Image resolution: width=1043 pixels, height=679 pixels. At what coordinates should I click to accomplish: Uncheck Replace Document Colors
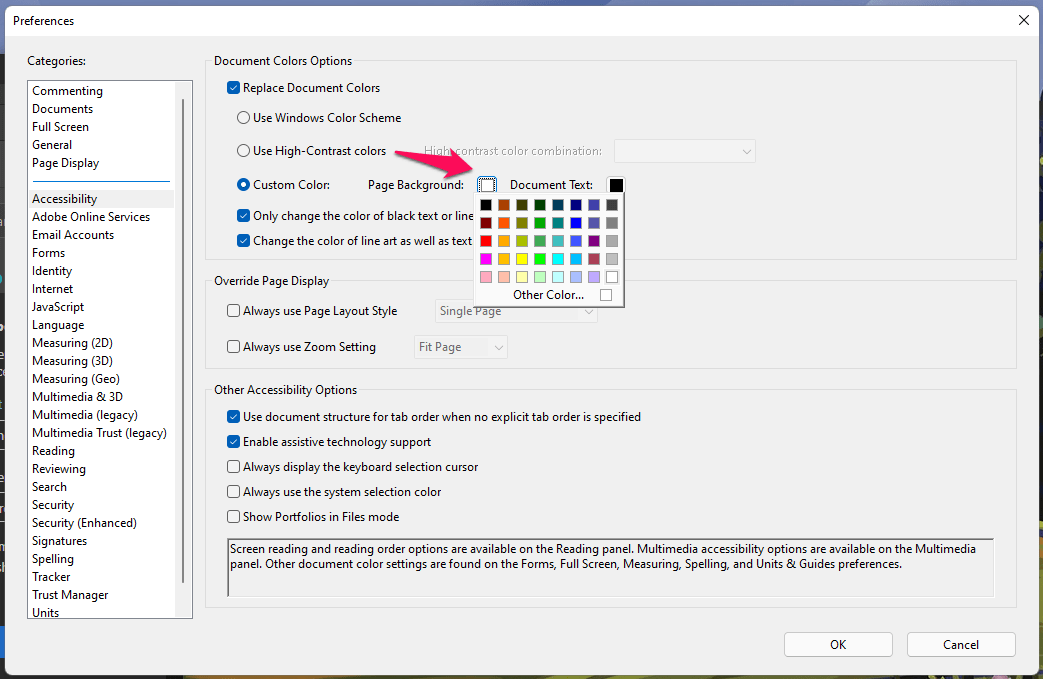click(234, 88)
